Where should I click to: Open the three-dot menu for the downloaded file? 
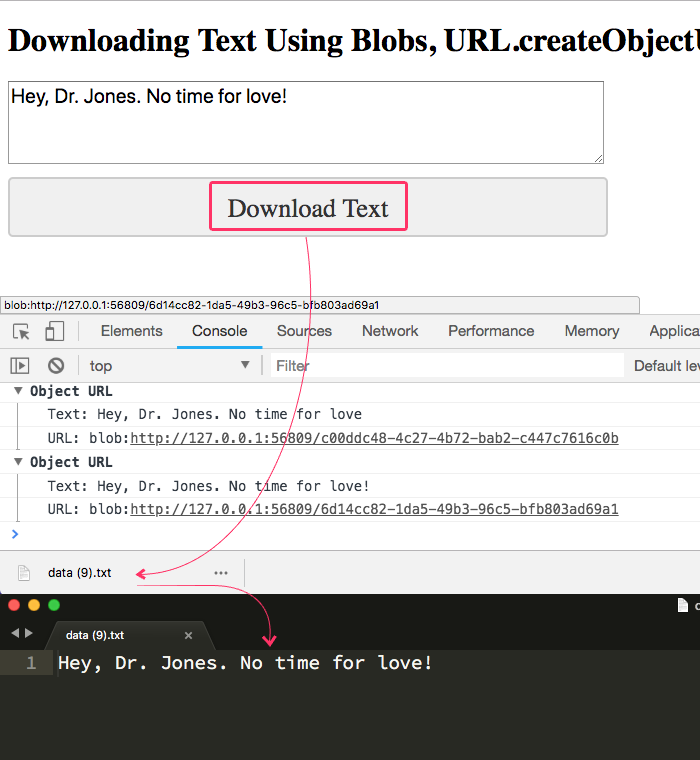(x=221, y=573)
